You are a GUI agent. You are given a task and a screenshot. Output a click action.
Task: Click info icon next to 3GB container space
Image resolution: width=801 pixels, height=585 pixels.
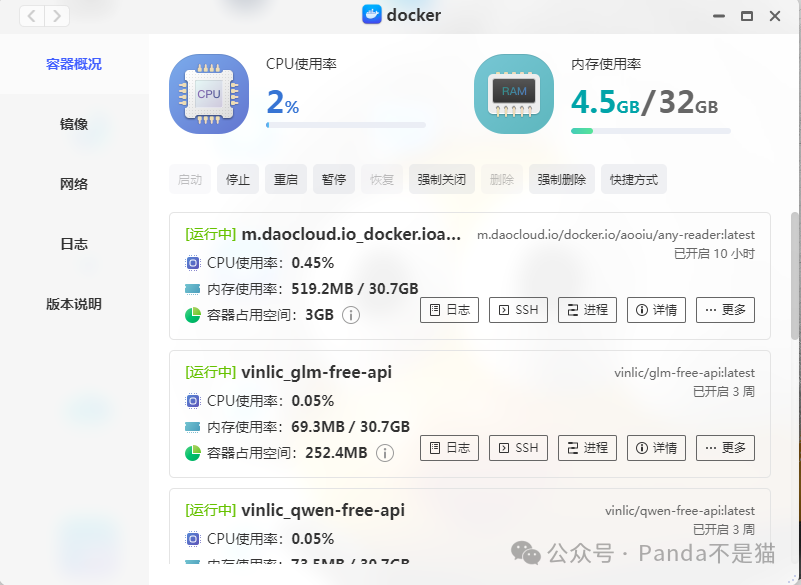351,315
